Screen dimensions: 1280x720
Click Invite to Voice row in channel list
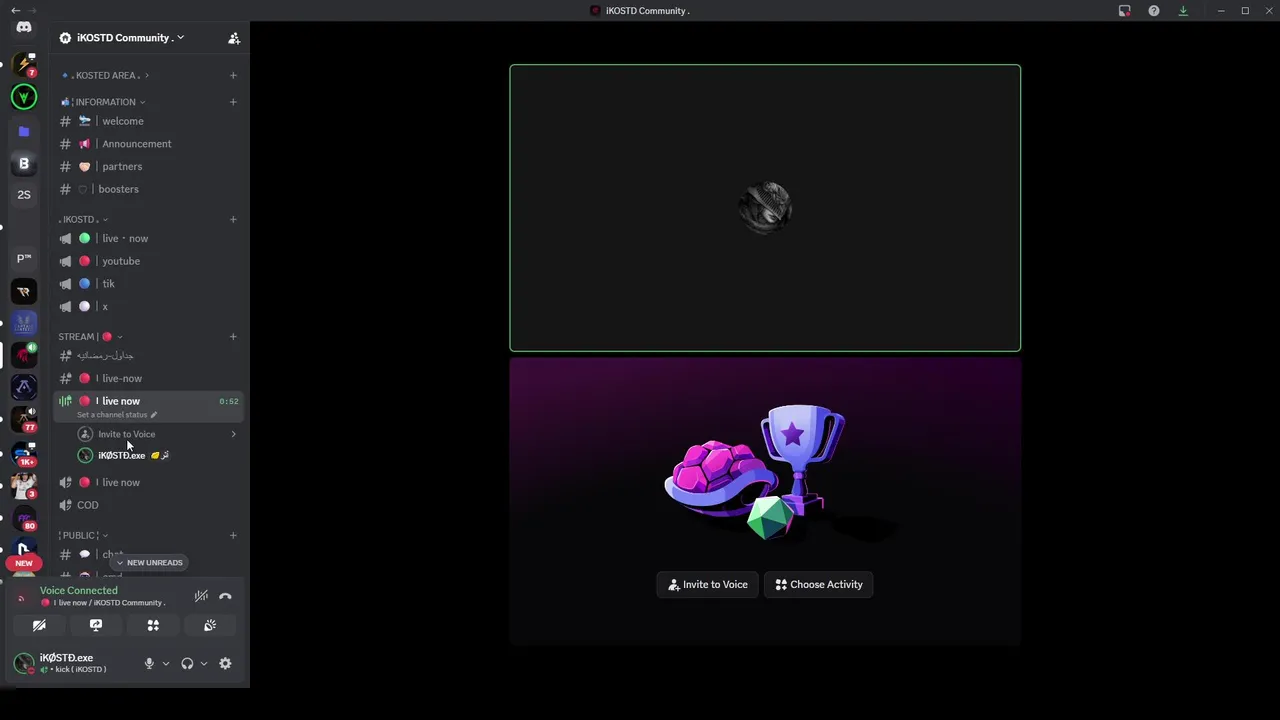point(156,434)
